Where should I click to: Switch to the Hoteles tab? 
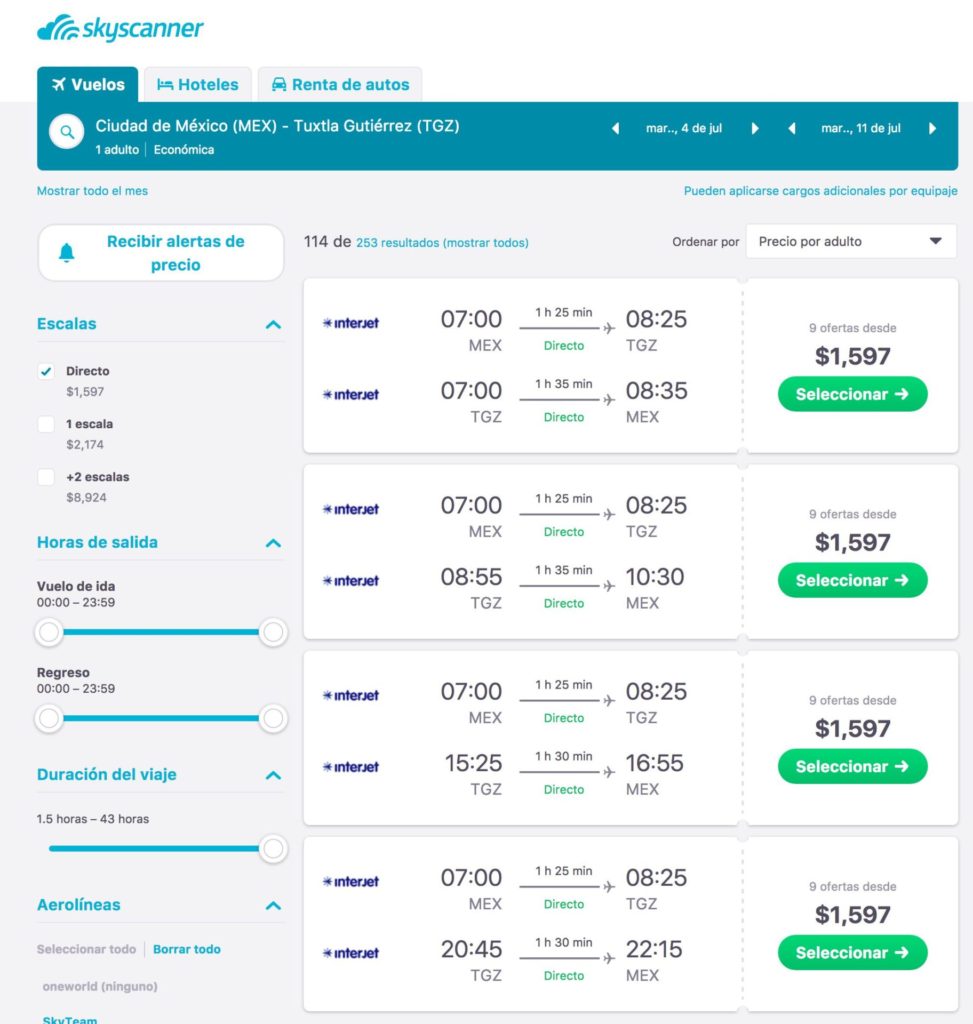coord(198,84)
